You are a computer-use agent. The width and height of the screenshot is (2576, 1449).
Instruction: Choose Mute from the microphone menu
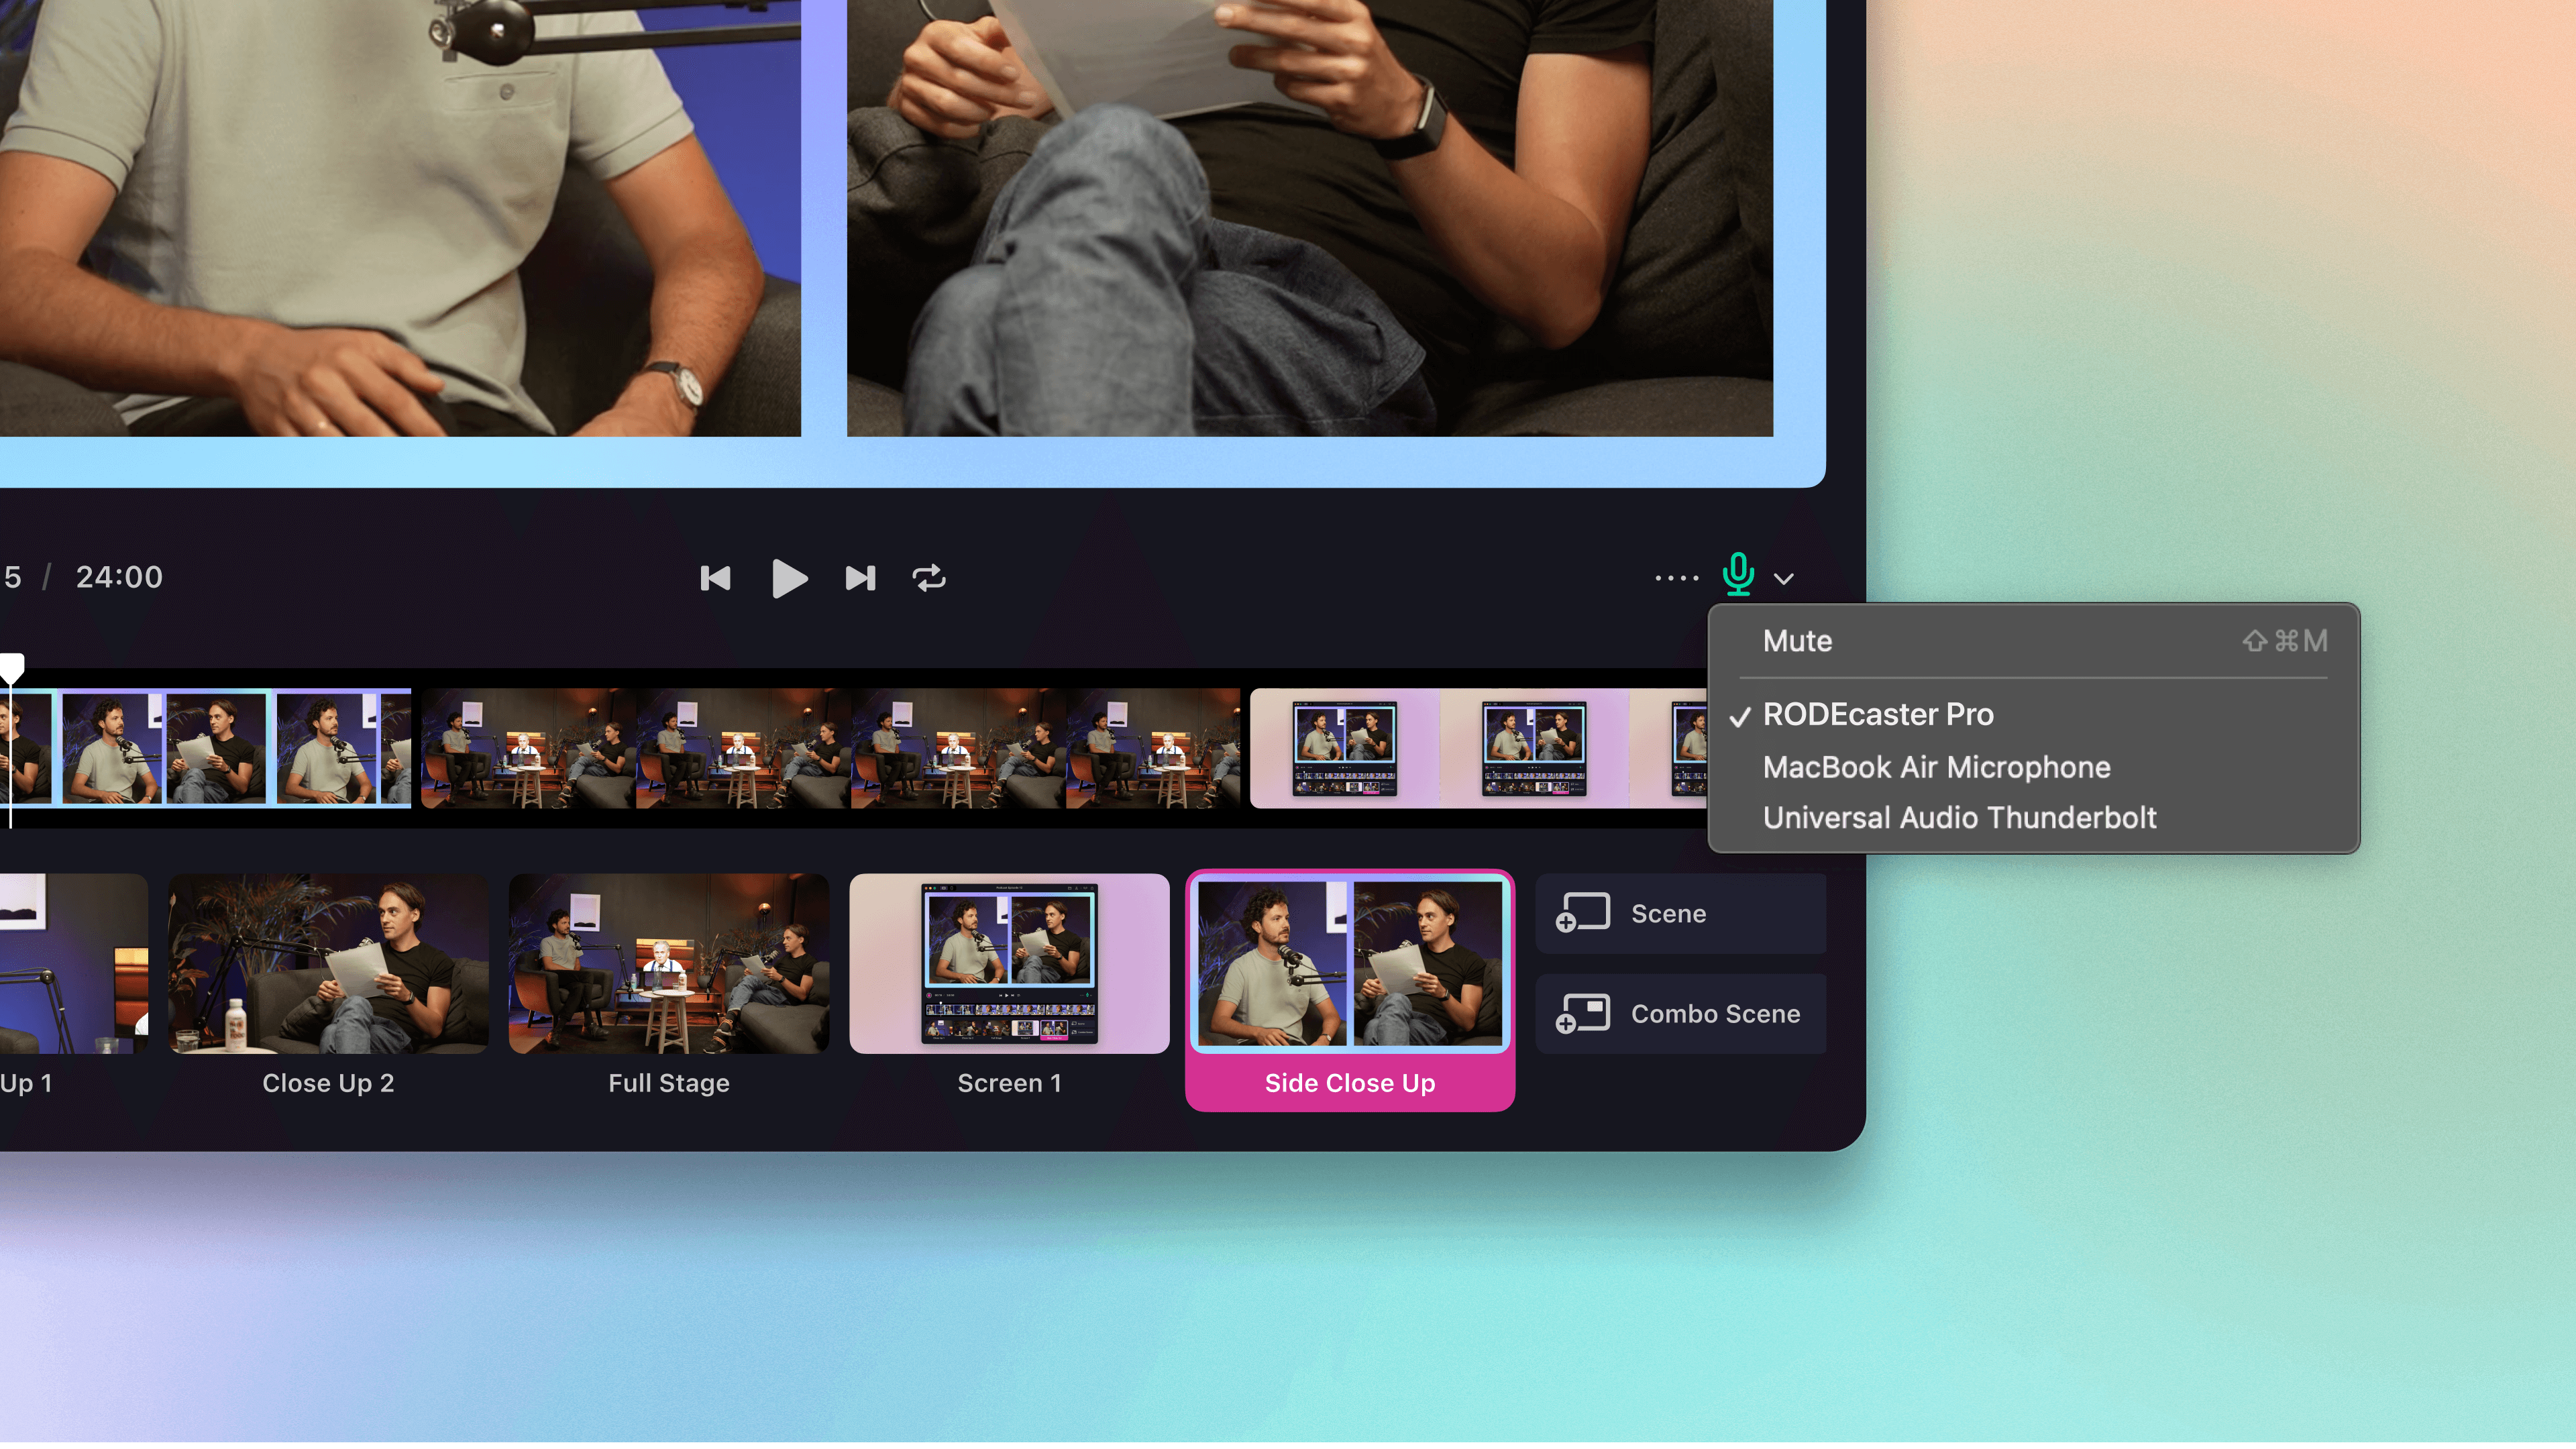1797,641
